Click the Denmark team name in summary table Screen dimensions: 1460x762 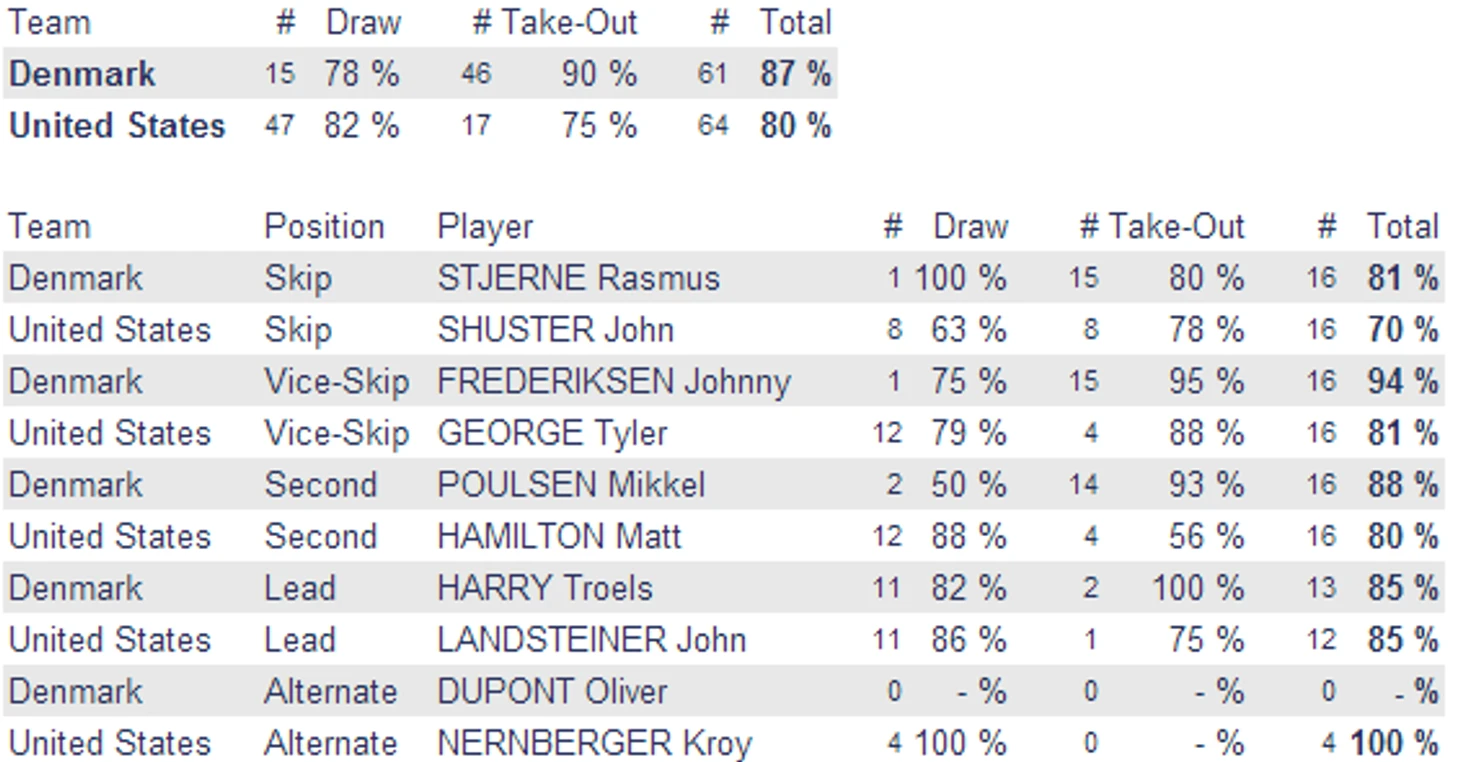[82, 74]
